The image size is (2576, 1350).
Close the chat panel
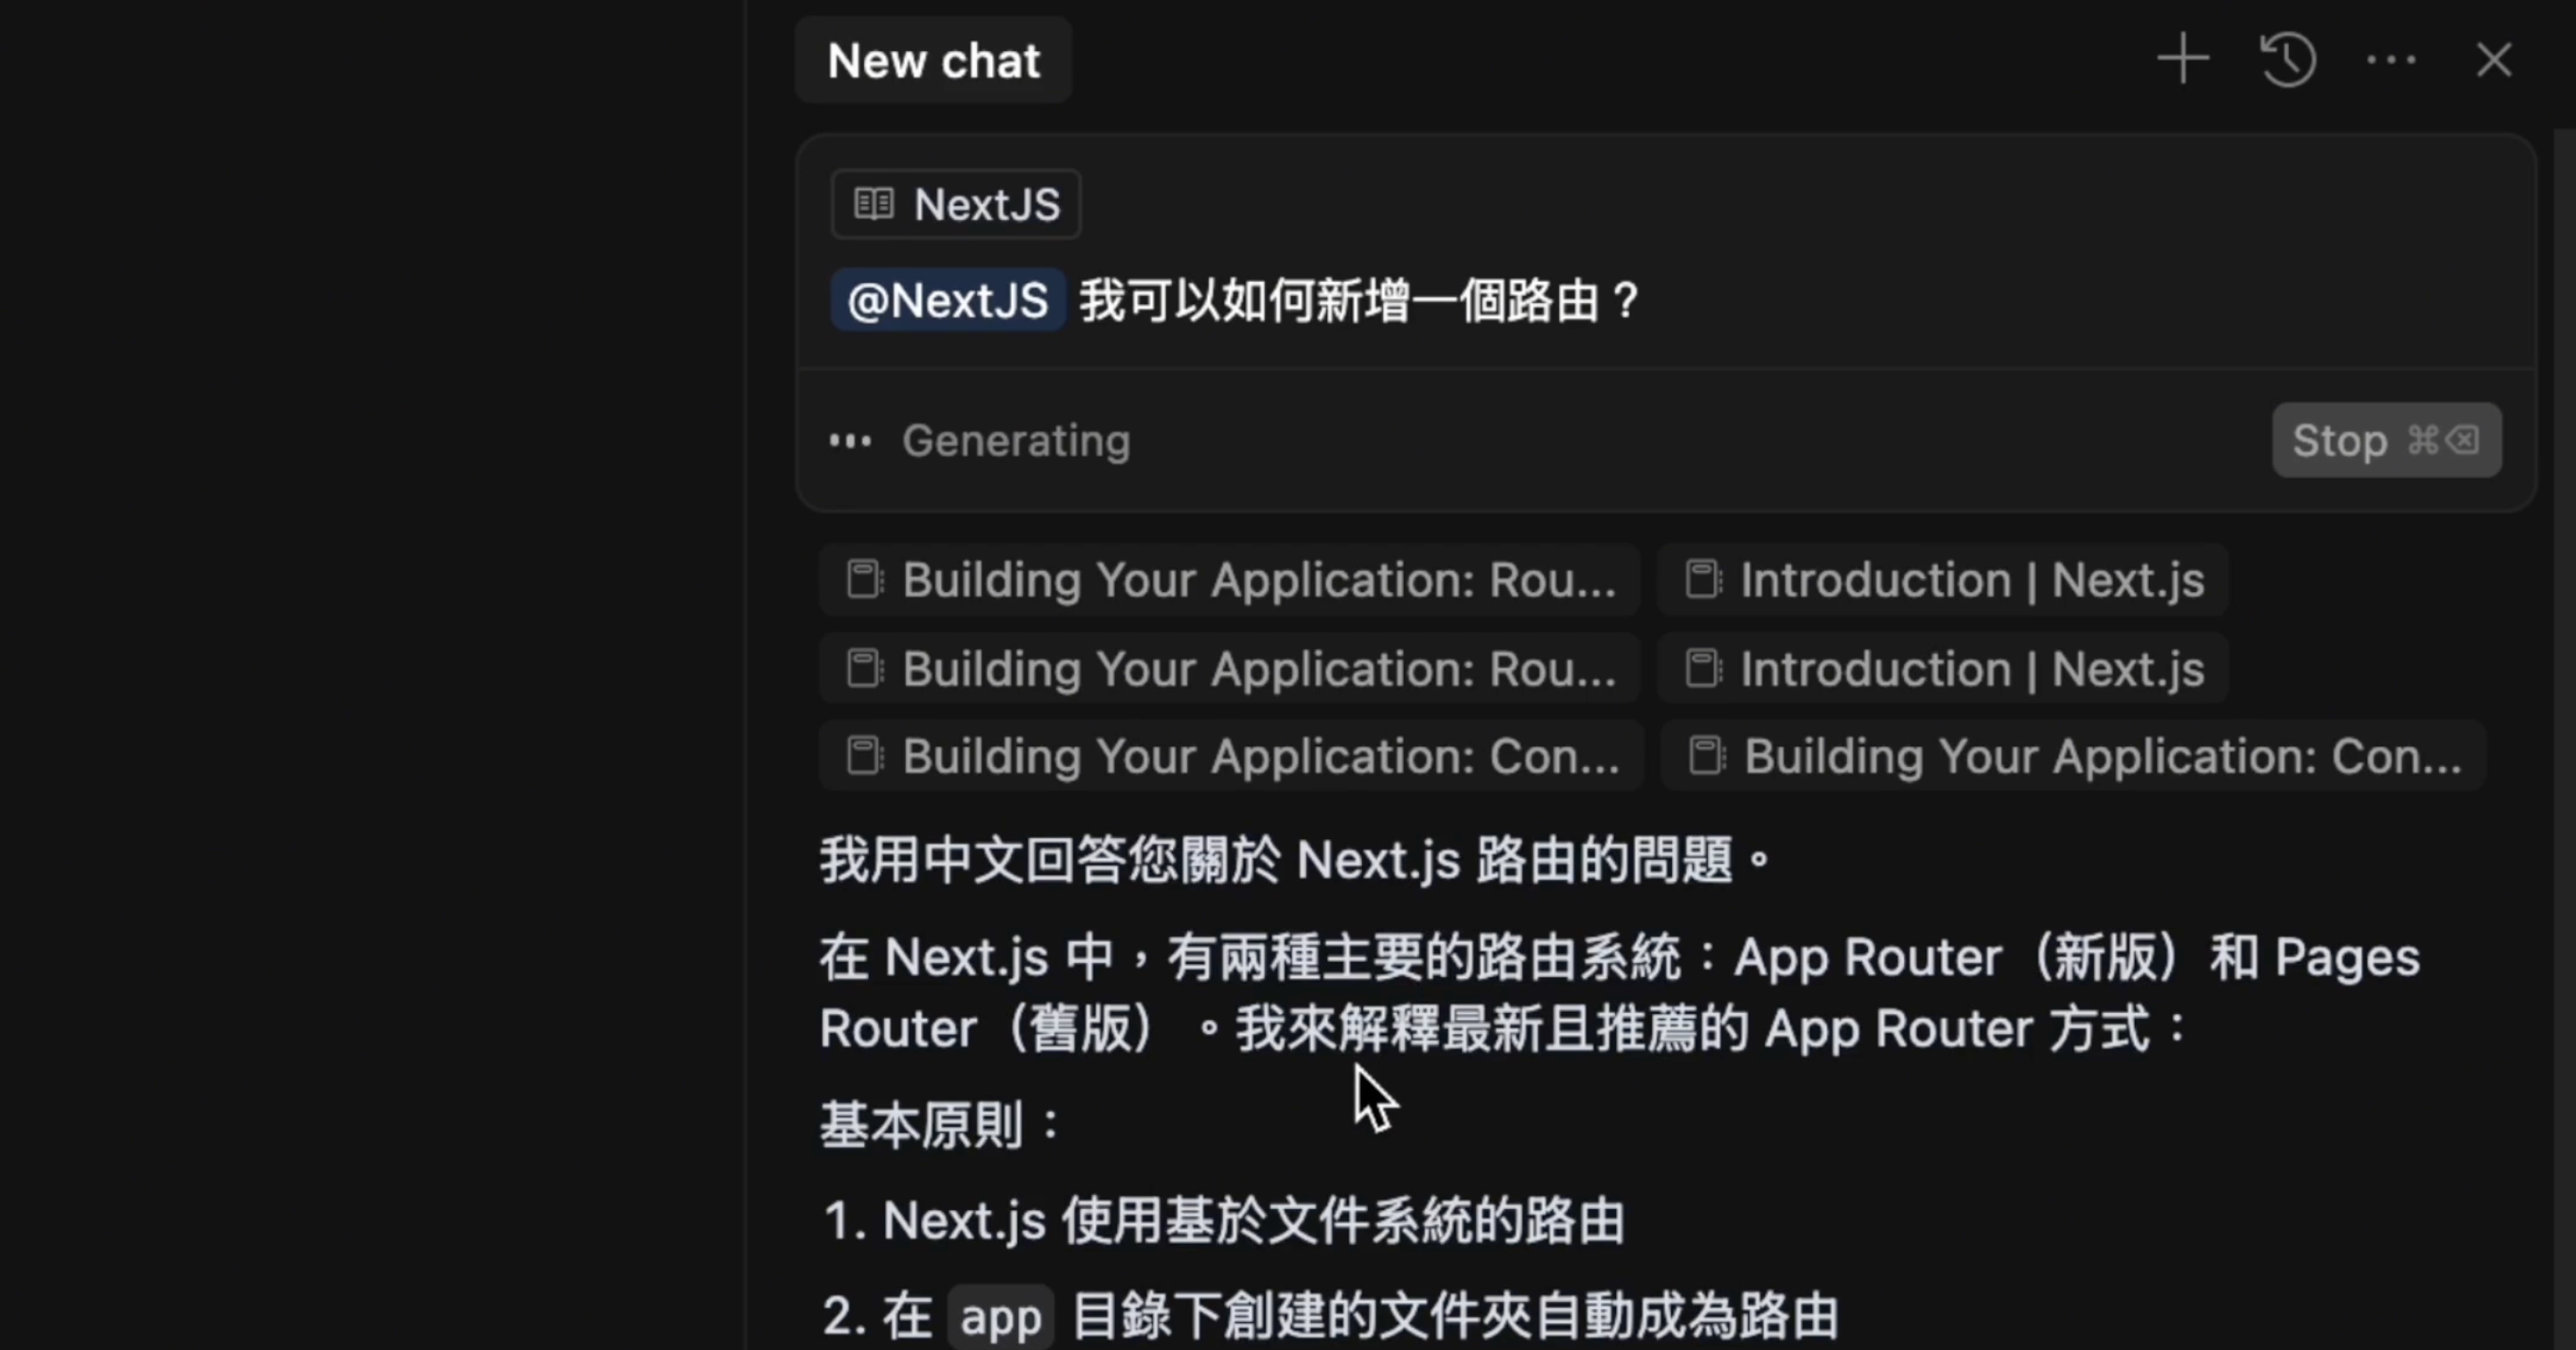point(2494,60)
